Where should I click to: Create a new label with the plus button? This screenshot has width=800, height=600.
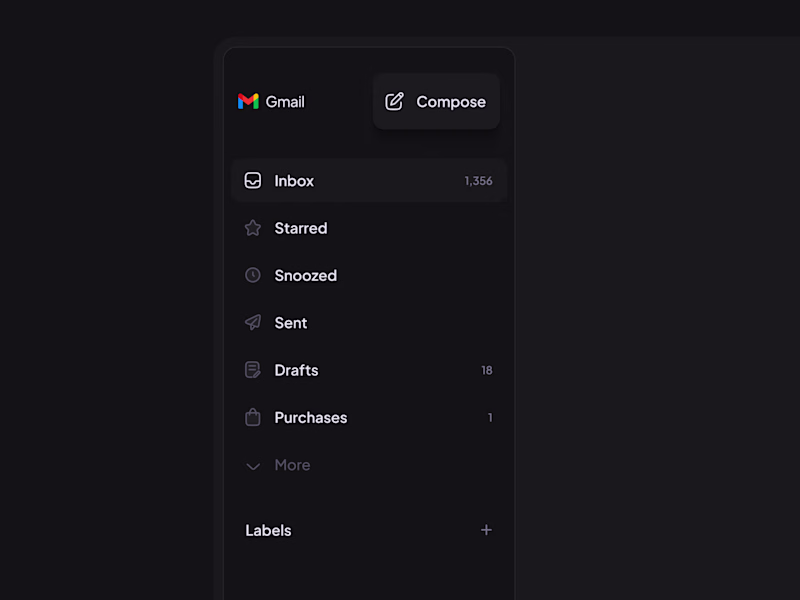[x=487, y=530]
